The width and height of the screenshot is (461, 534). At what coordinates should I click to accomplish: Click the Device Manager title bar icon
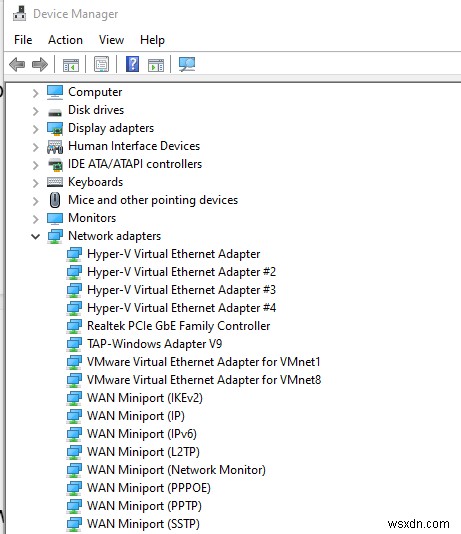(x=19, y=14)
